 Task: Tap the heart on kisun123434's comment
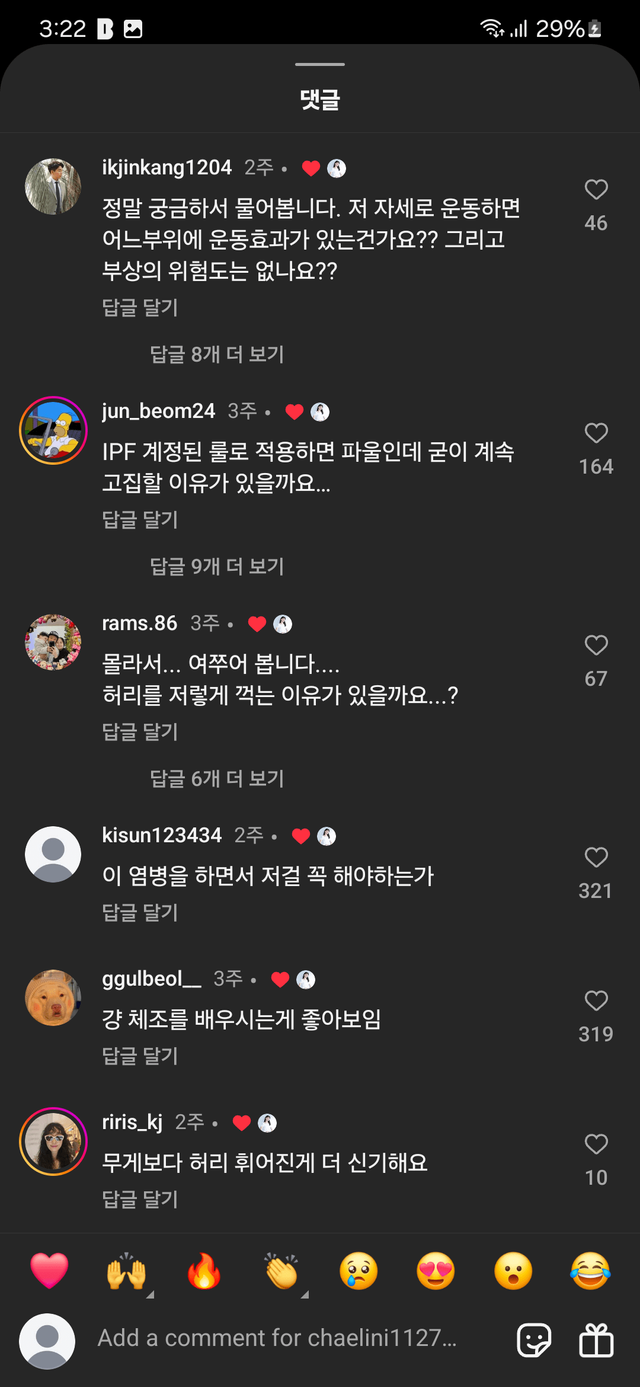point(596,857)
